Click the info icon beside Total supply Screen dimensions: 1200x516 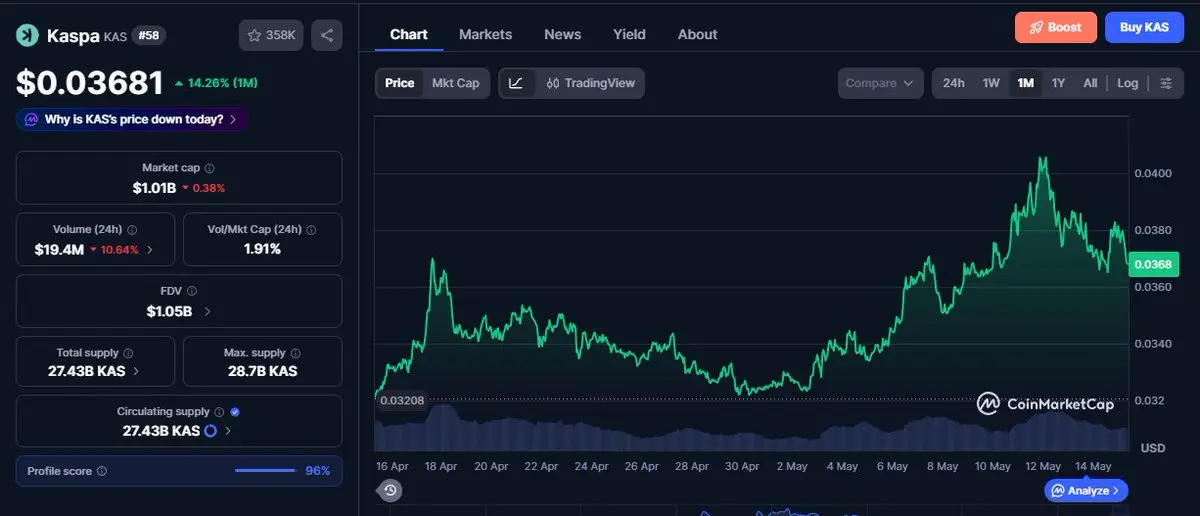click(128, 353)
